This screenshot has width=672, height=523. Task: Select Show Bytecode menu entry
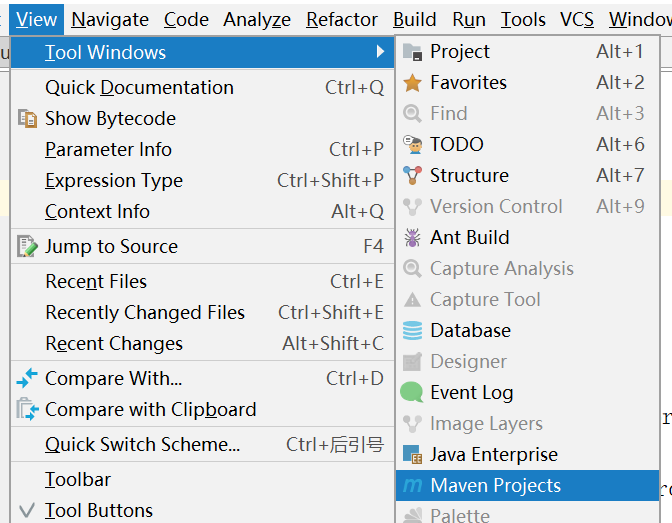pos(110,119)
